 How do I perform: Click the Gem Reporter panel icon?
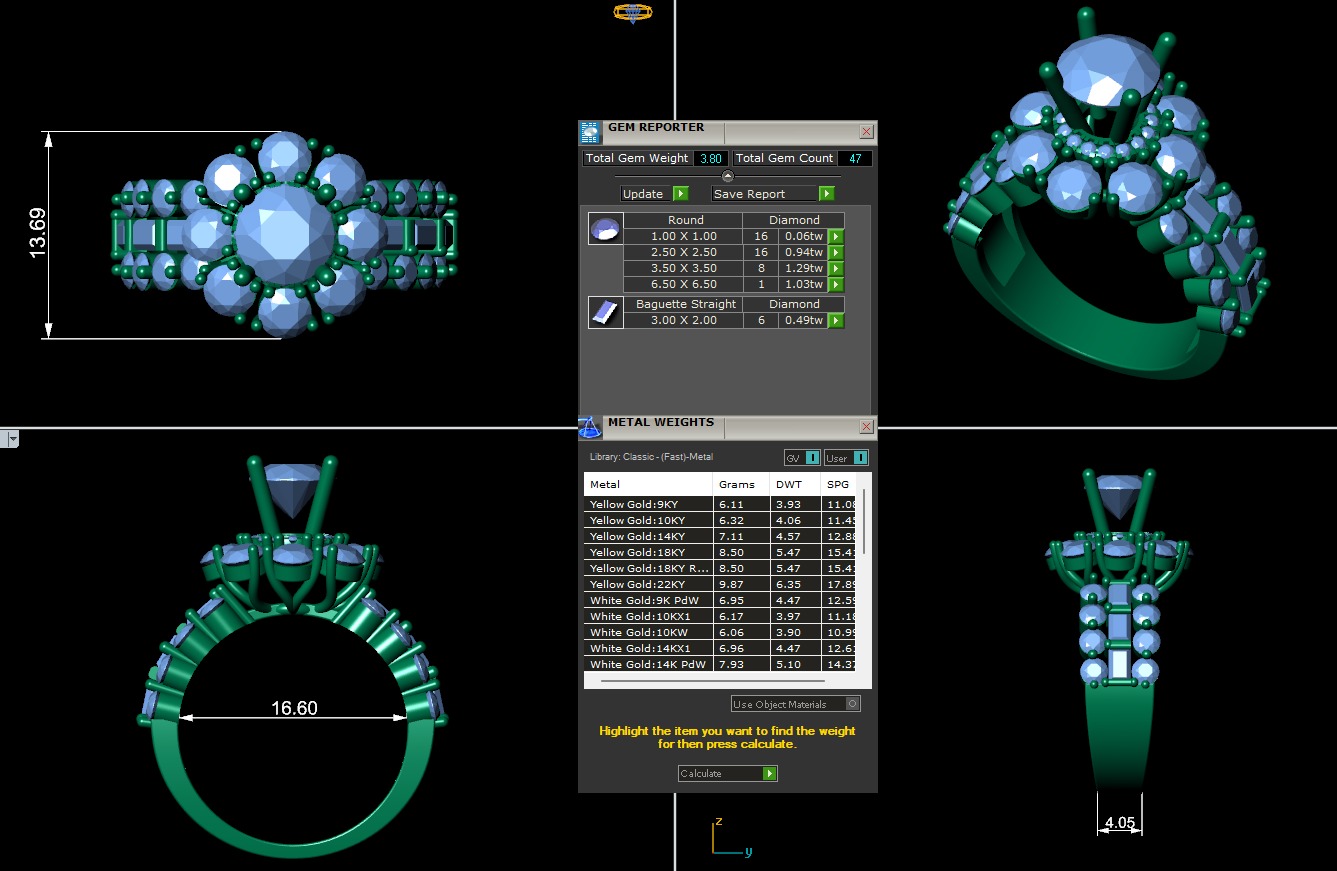(x=590, y=131)
